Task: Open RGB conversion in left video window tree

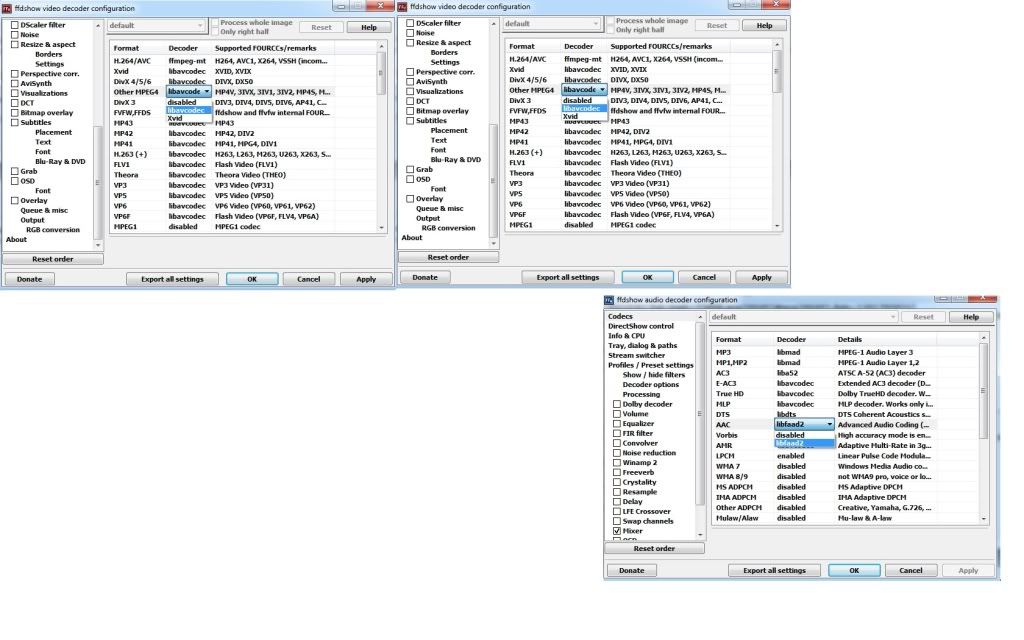Action: point(53,230)
